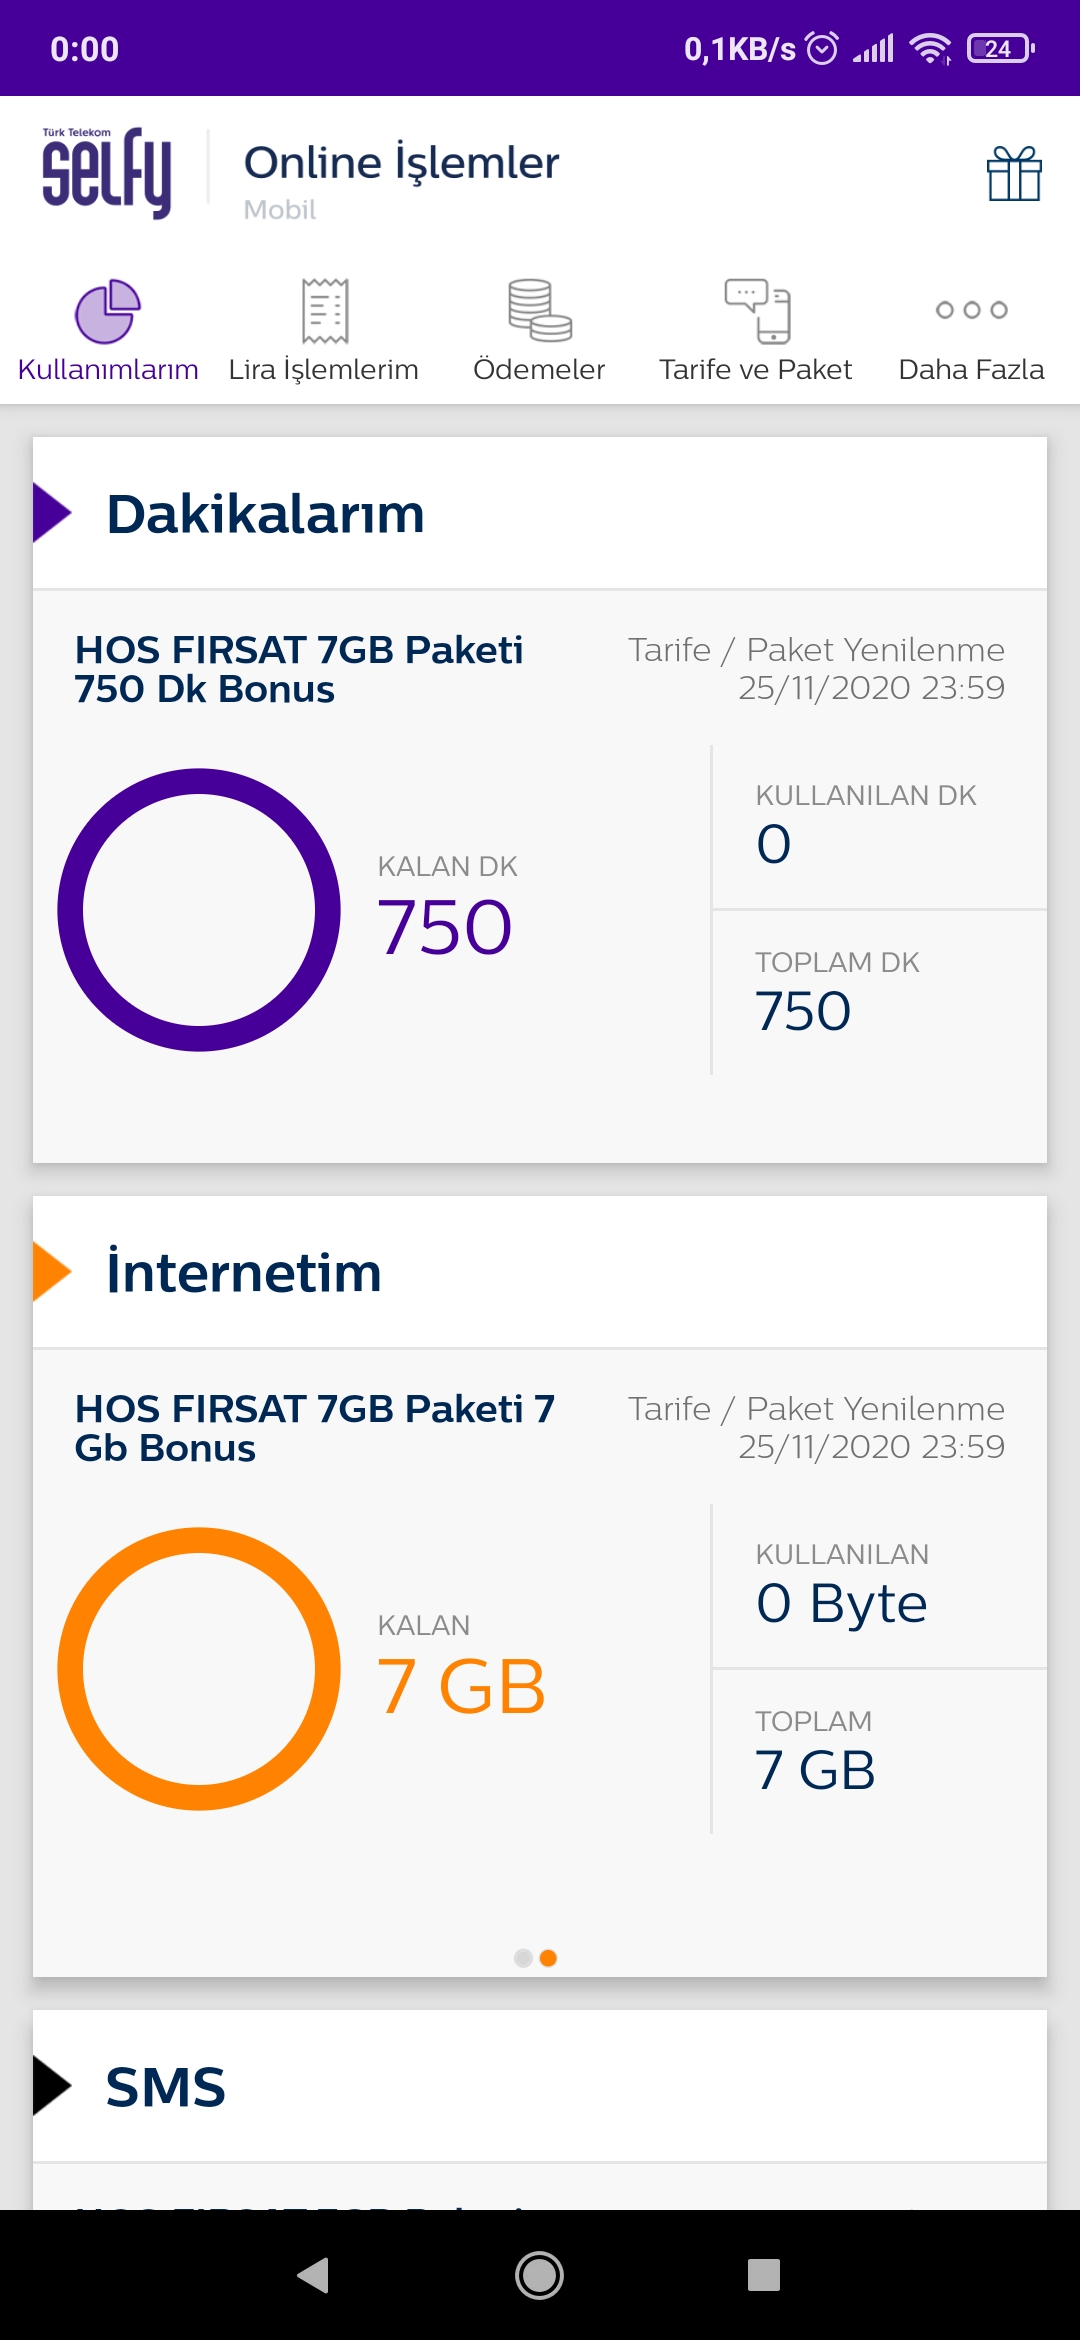
Task: Open the Ödemeler coins icon
Action: pyautogui.click(x=539, y=311)
